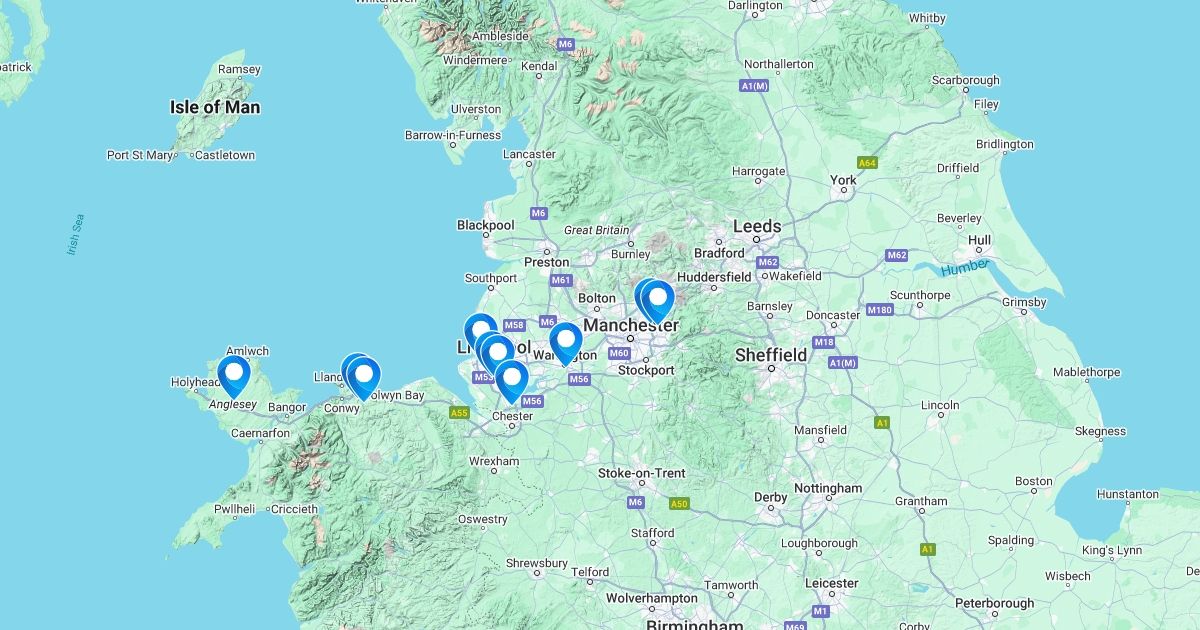
Task: Click the Leeds city label
Action: point(757,227)
